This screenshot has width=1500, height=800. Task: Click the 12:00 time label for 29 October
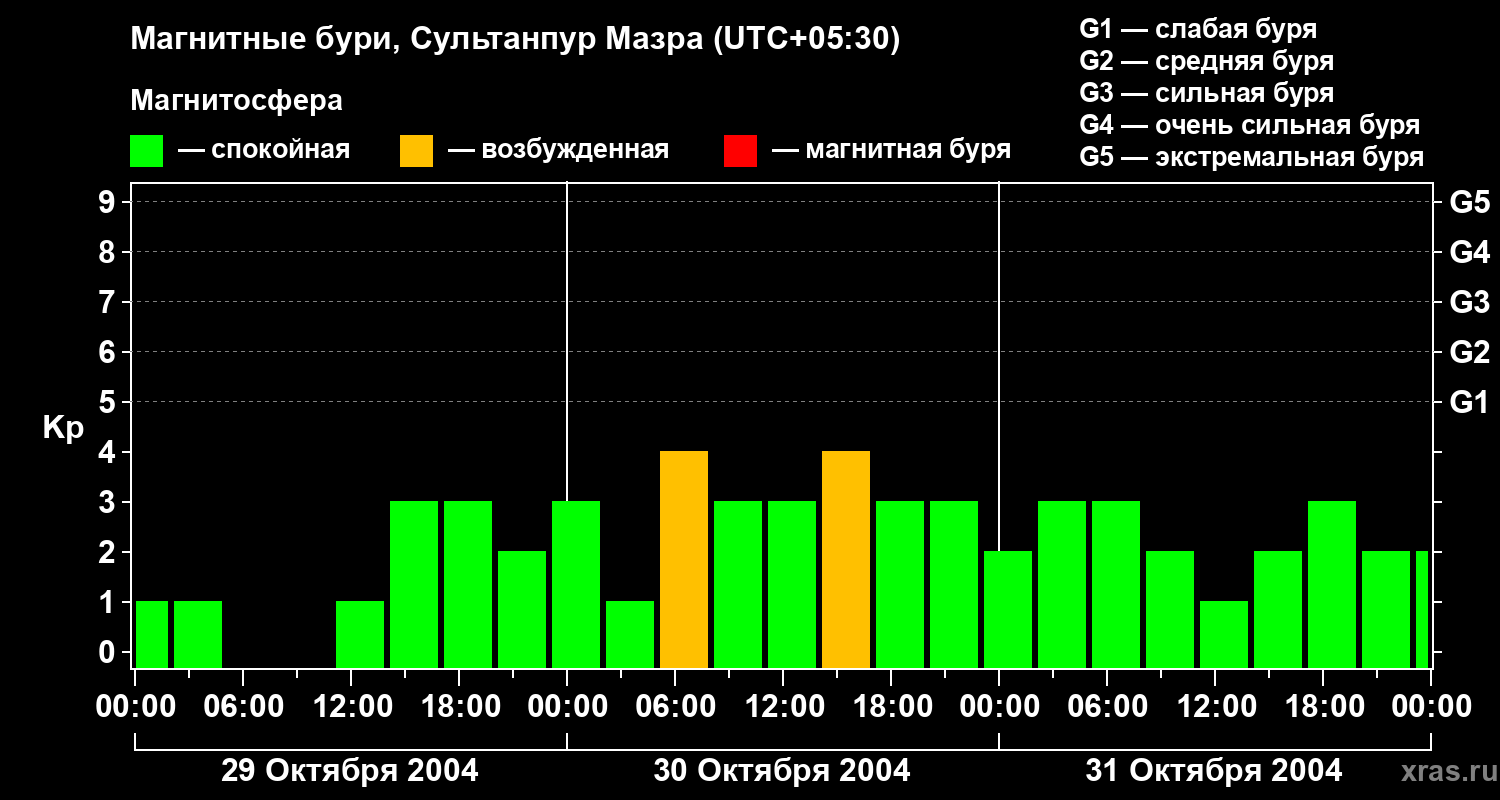[352, 707]
